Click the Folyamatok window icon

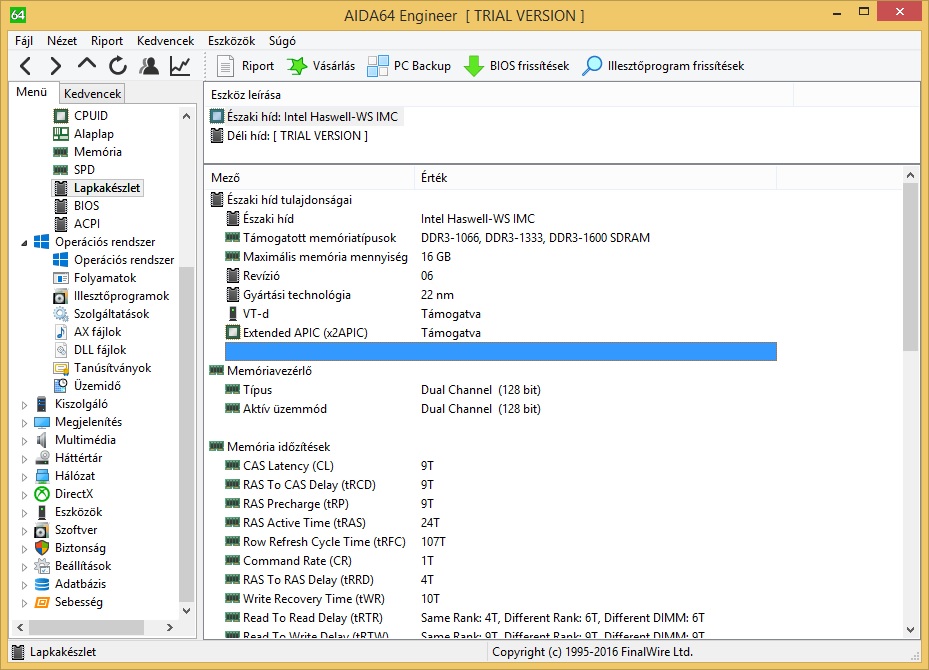coord(60,278)
